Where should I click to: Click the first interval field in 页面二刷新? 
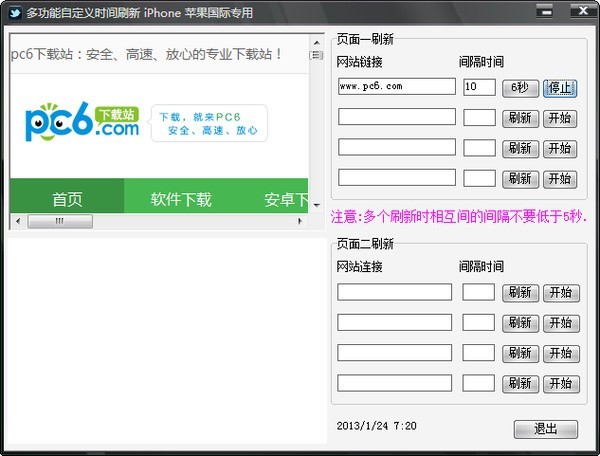(x=479, y=292)
